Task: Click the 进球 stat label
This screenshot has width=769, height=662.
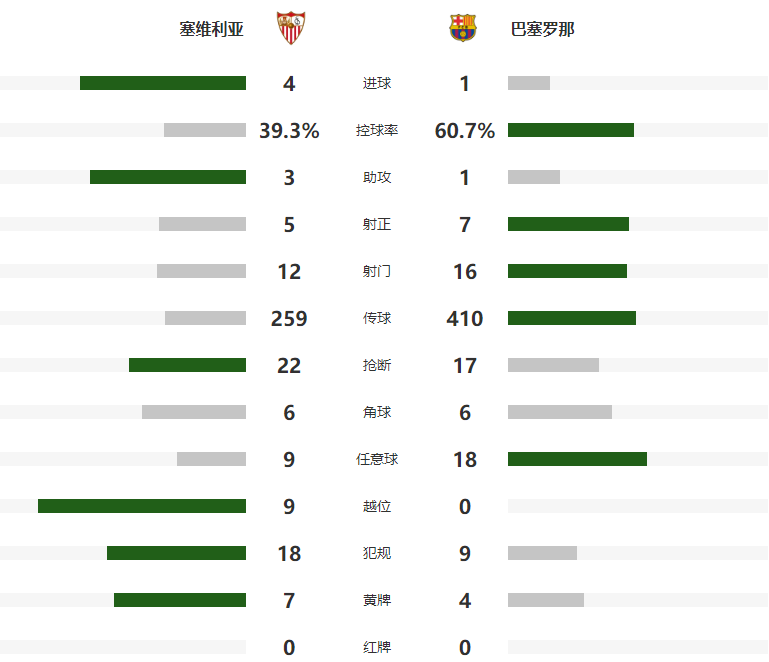Action: (x=377, y=84)
